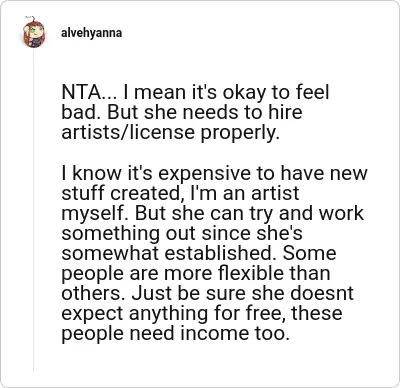This screenshot has height=388, width=400.
Task: Click the line "myself. But she can try and work"
Action: point(212,214)
